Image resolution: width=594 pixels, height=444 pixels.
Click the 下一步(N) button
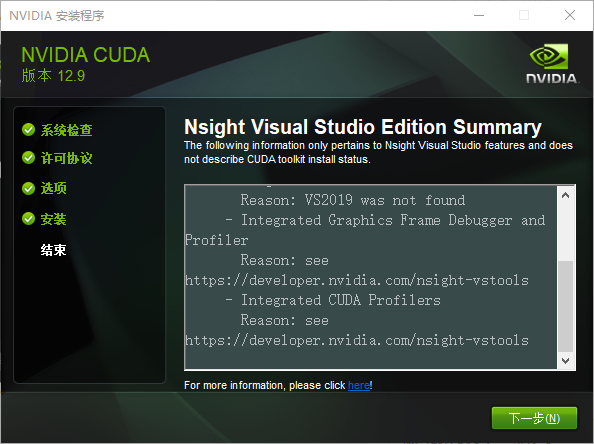[534, 418]
